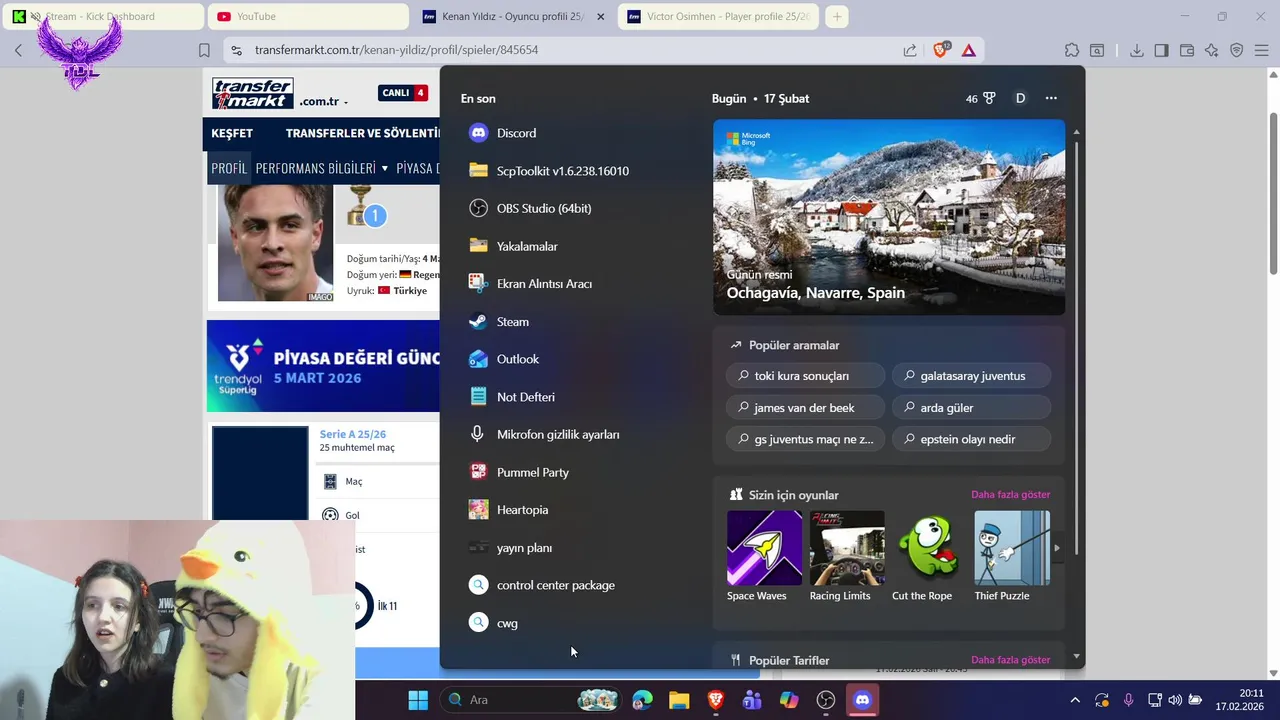Open the D account avatar
The image size is (1280, 720).
point(1020,98)
